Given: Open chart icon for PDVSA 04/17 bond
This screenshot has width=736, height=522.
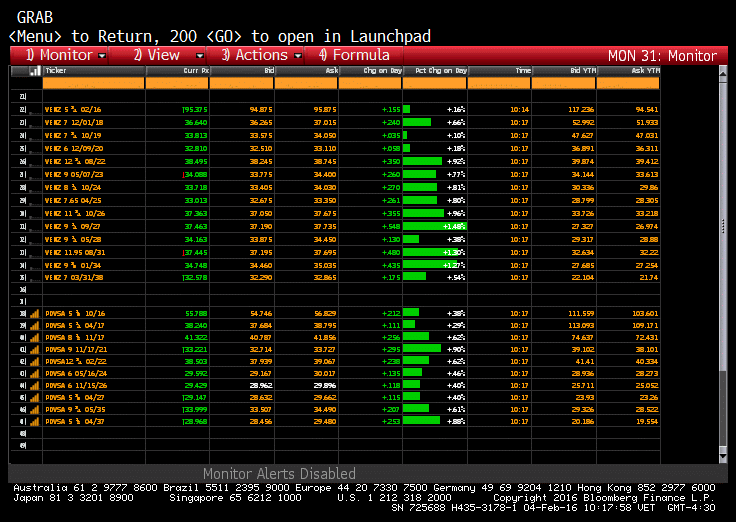Looking at the screenshot, I should tap(35, 325).
